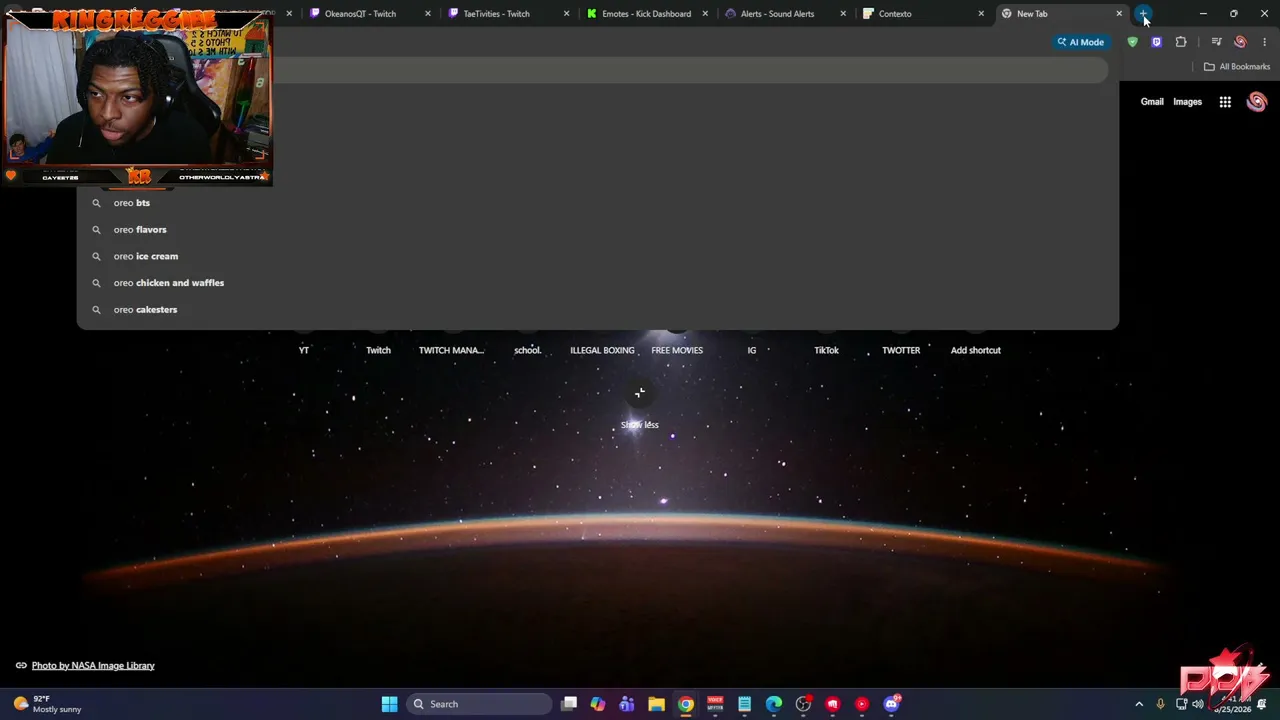
Task: Open OBS Studio from the taskbar
Action: pos(803,704)
